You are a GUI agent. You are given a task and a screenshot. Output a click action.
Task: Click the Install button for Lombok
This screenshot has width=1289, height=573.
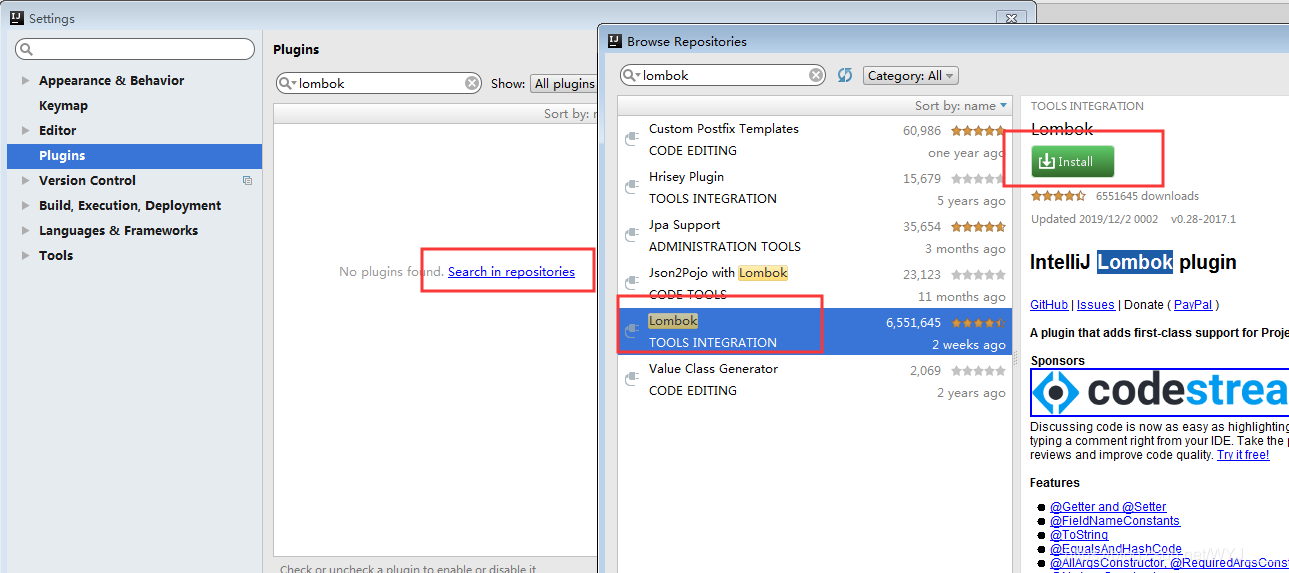[x=1072, y=161]
